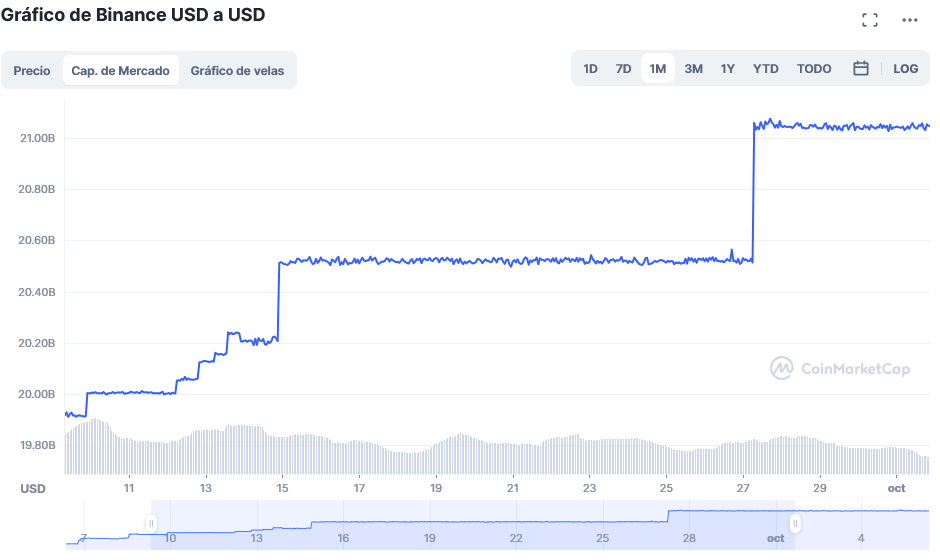
Task: Show the TODO full history range
Action: point(814,69)
